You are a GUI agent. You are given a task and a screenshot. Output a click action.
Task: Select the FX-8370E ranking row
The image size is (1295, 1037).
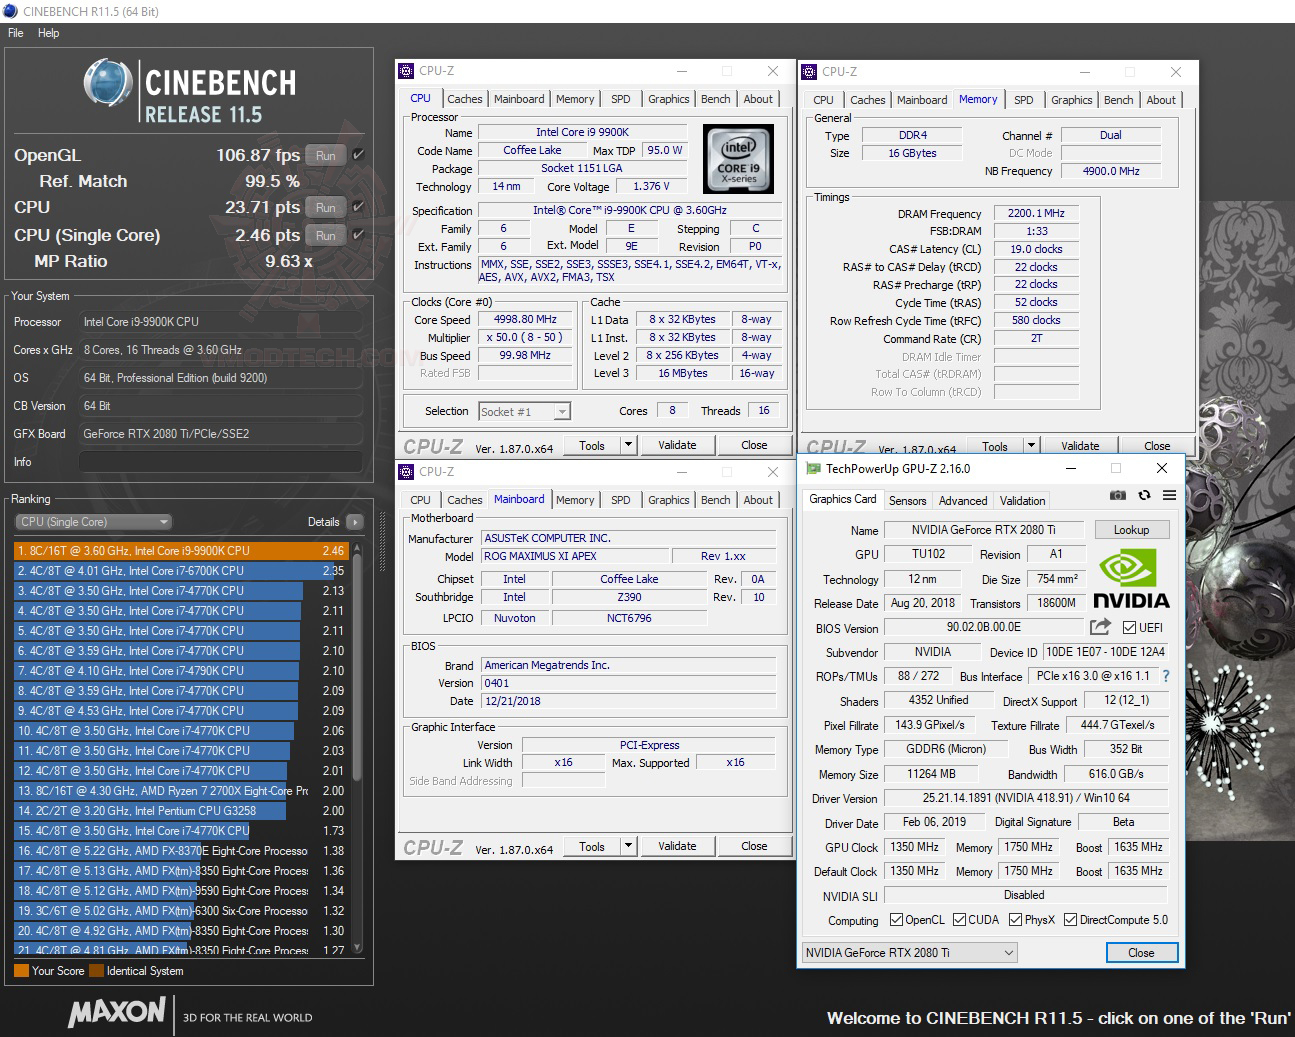(181, 851)
